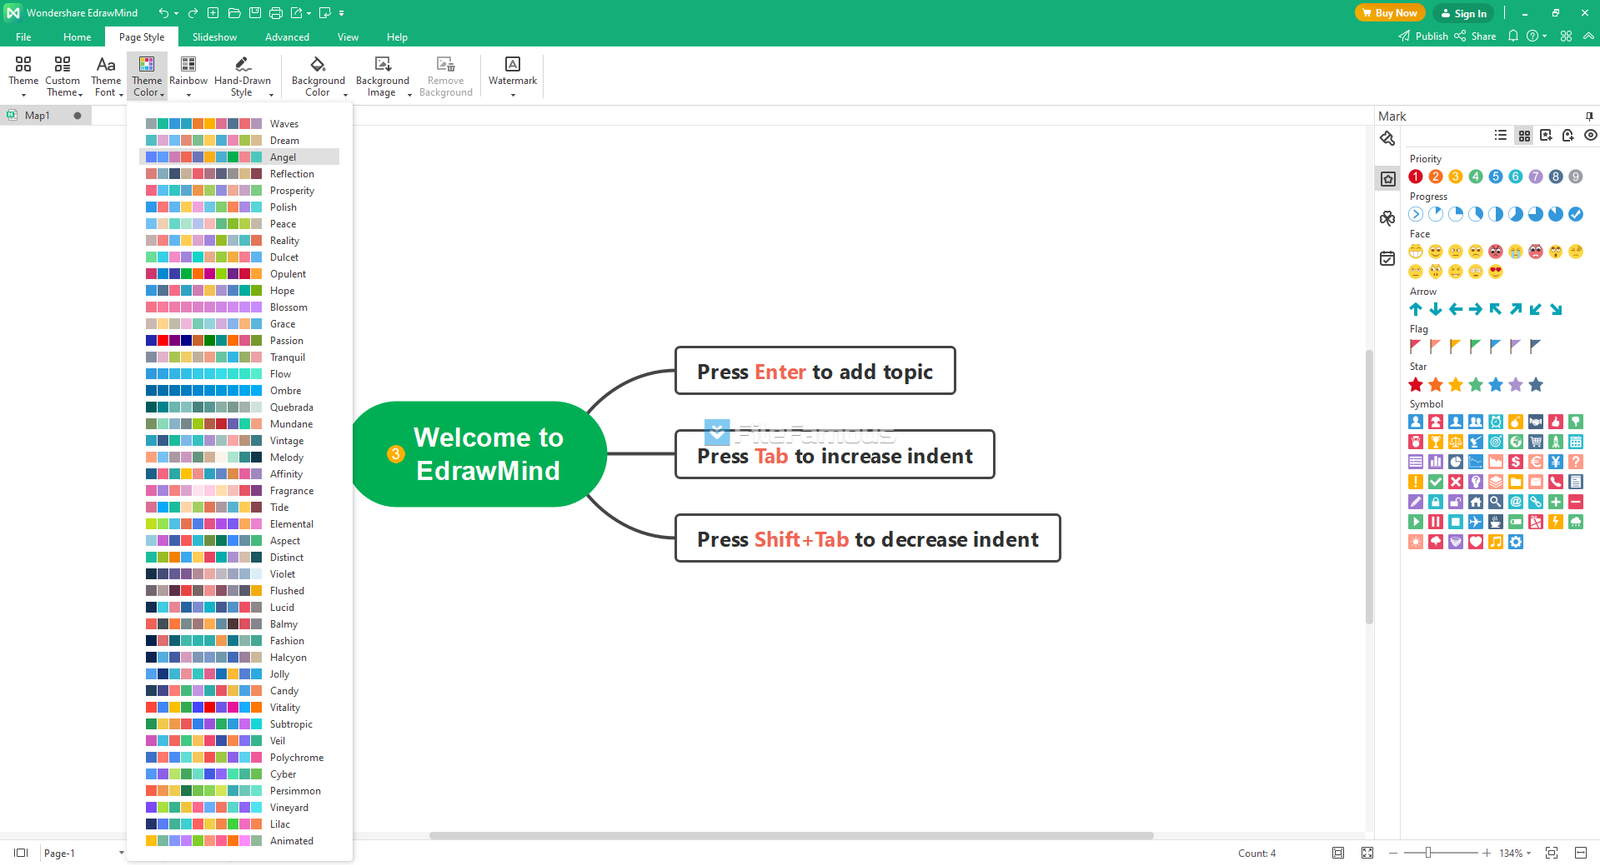Viewport: 1600px width, 865px height.
Task: Open the View tab
Action: click(x=348, y=37)
